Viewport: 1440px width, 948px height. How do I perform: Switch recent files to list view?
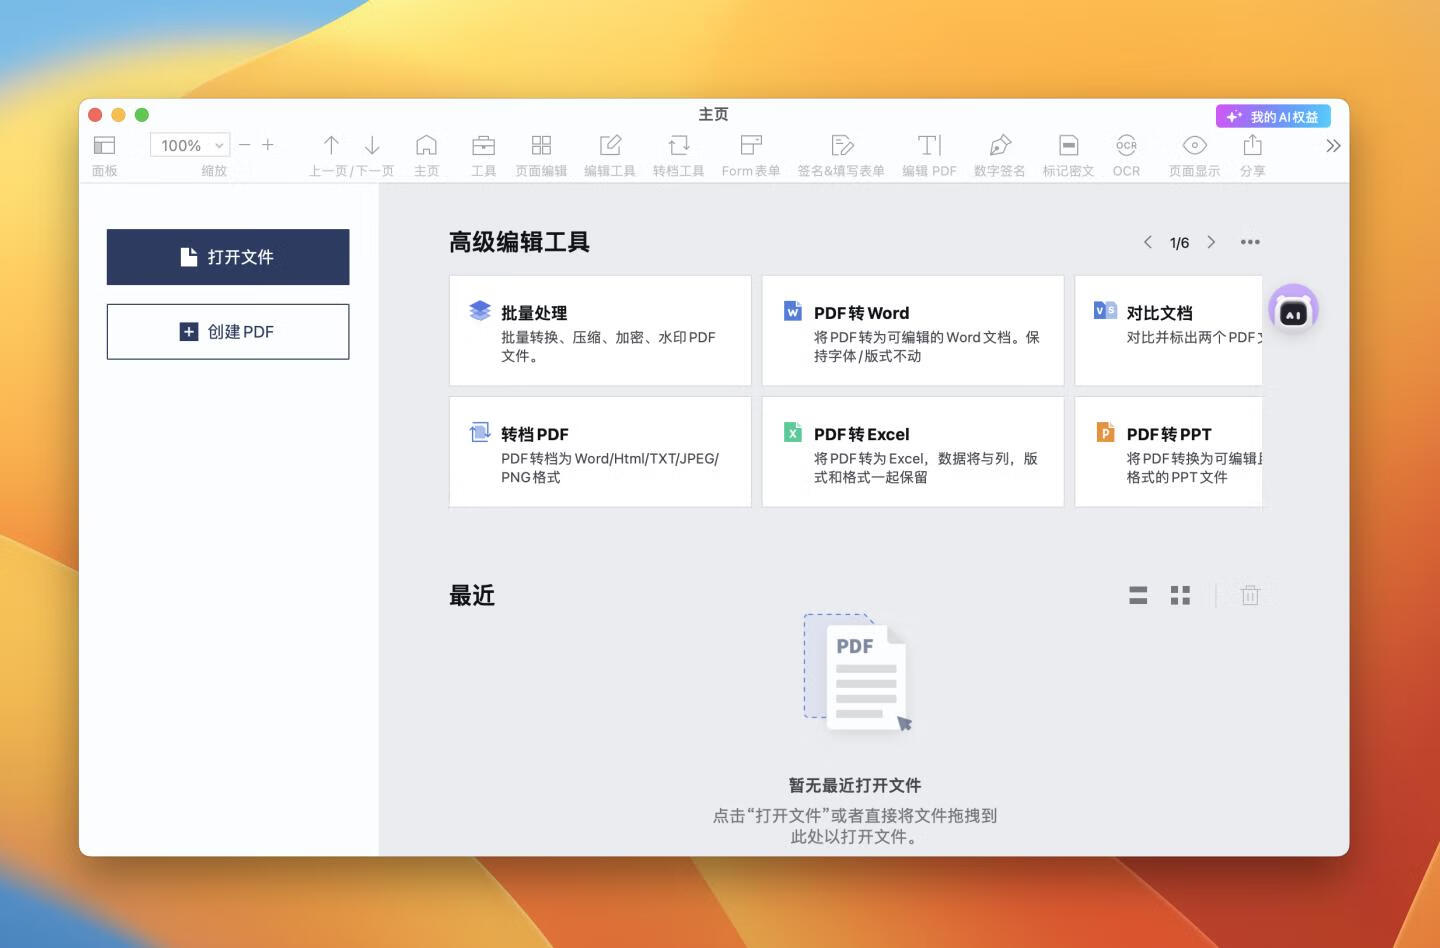[1138, 596]
